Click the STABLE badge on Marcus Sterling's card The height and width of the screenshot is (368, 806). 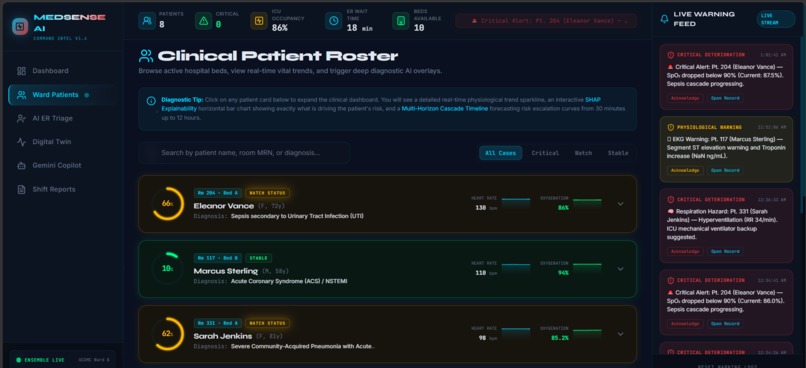click(259, 258)
